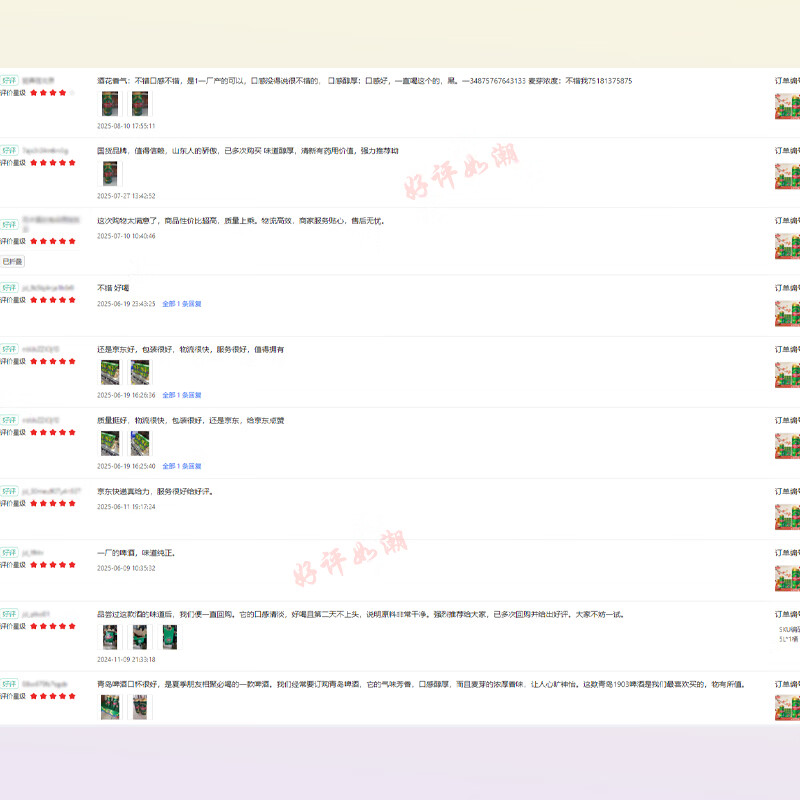Click star rating of the 4-star top review
Viewport: 800px width, 800px height.
click(x=52, y=92)
